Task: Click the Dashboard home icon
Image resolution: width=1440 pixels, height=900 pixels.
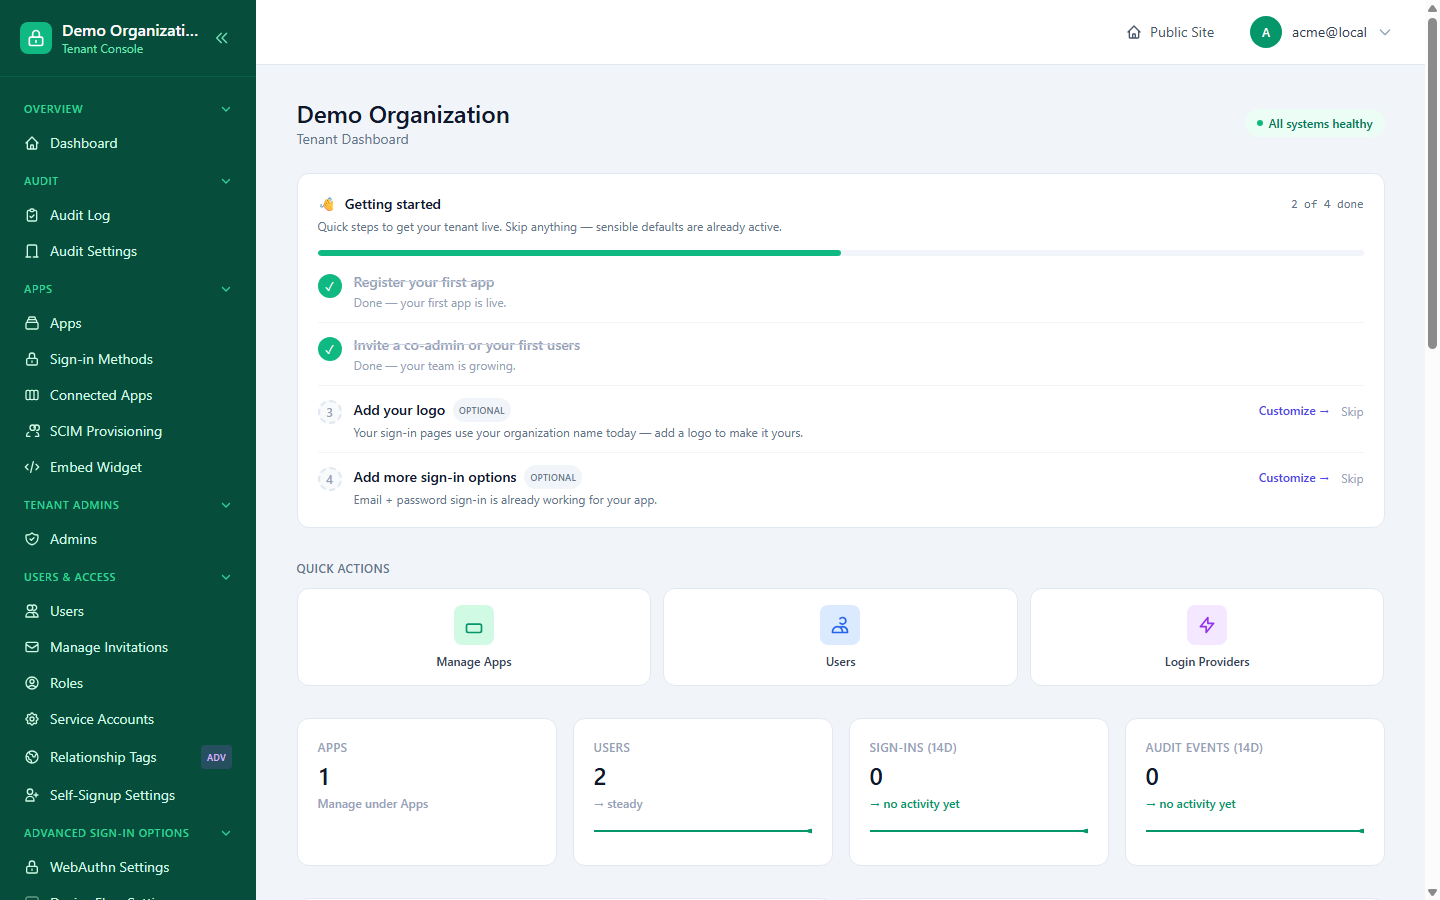Action: point(32,143)
